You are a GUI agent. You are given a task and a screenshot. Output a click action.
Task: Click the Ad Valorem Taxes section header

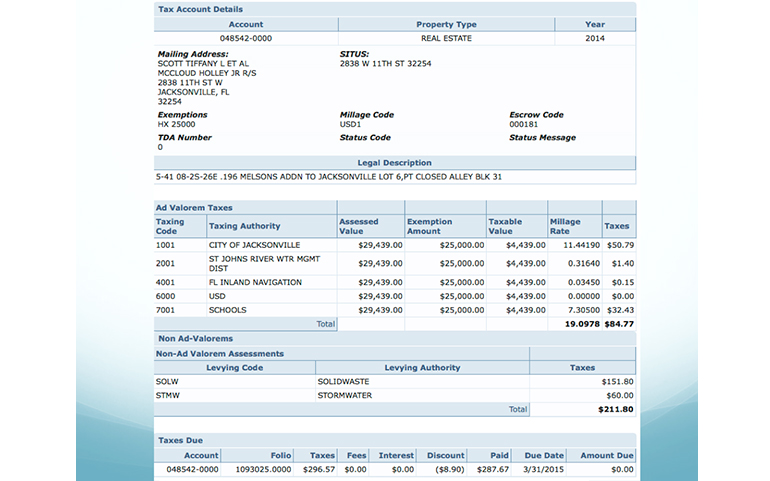click(x=193, y=207)
